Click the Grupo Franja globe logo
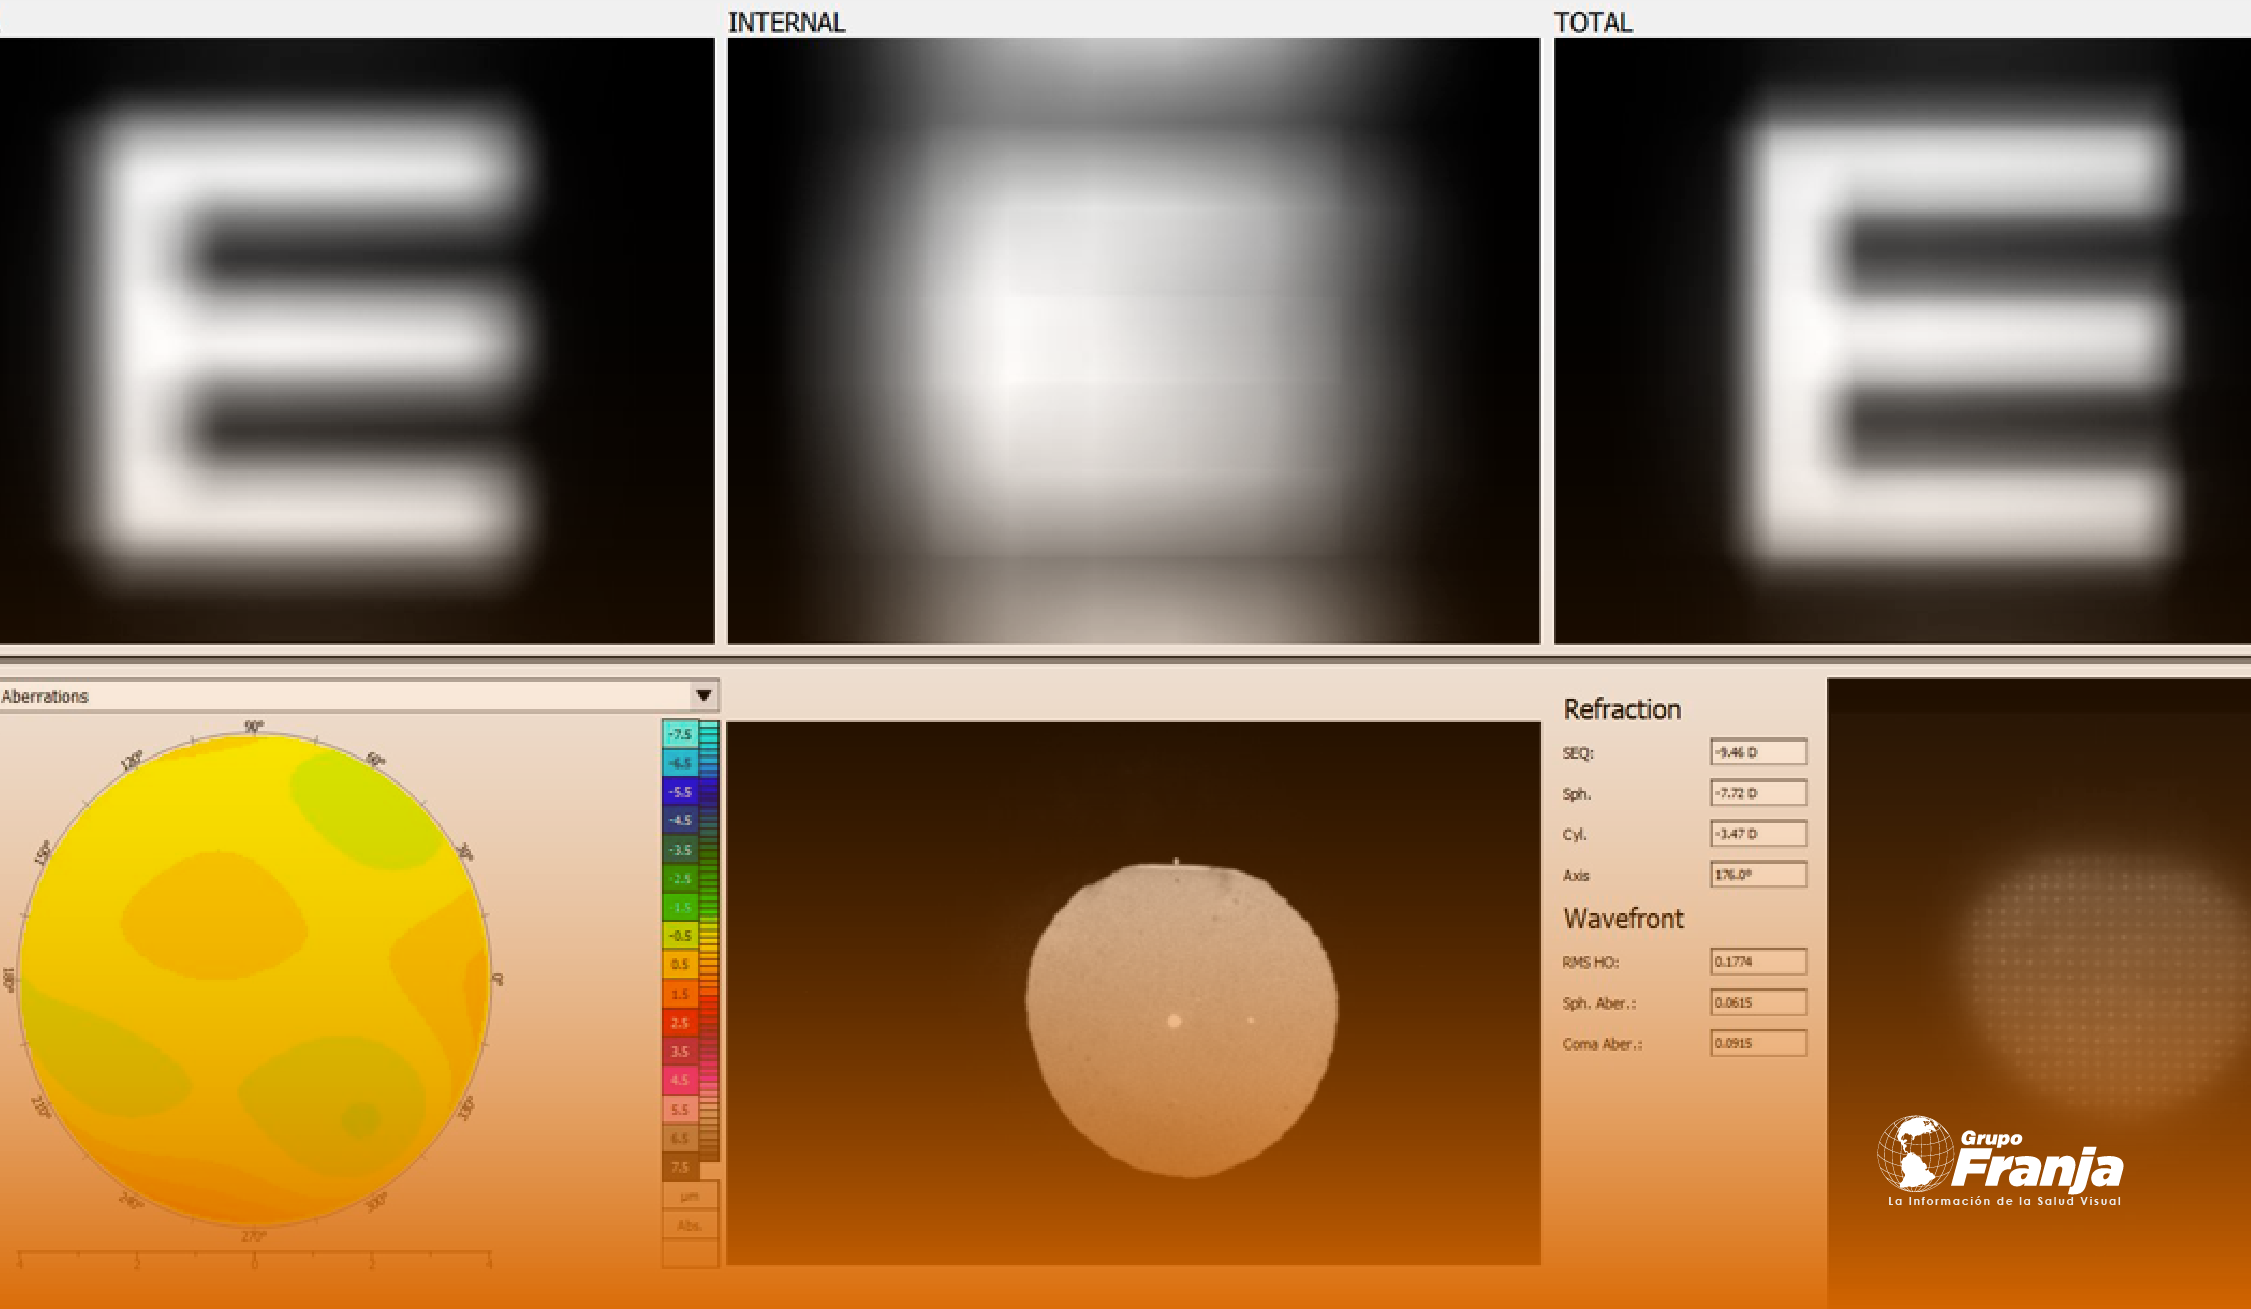2251x1309 pixels. pyautogui.click(x=1915, y=1153)
